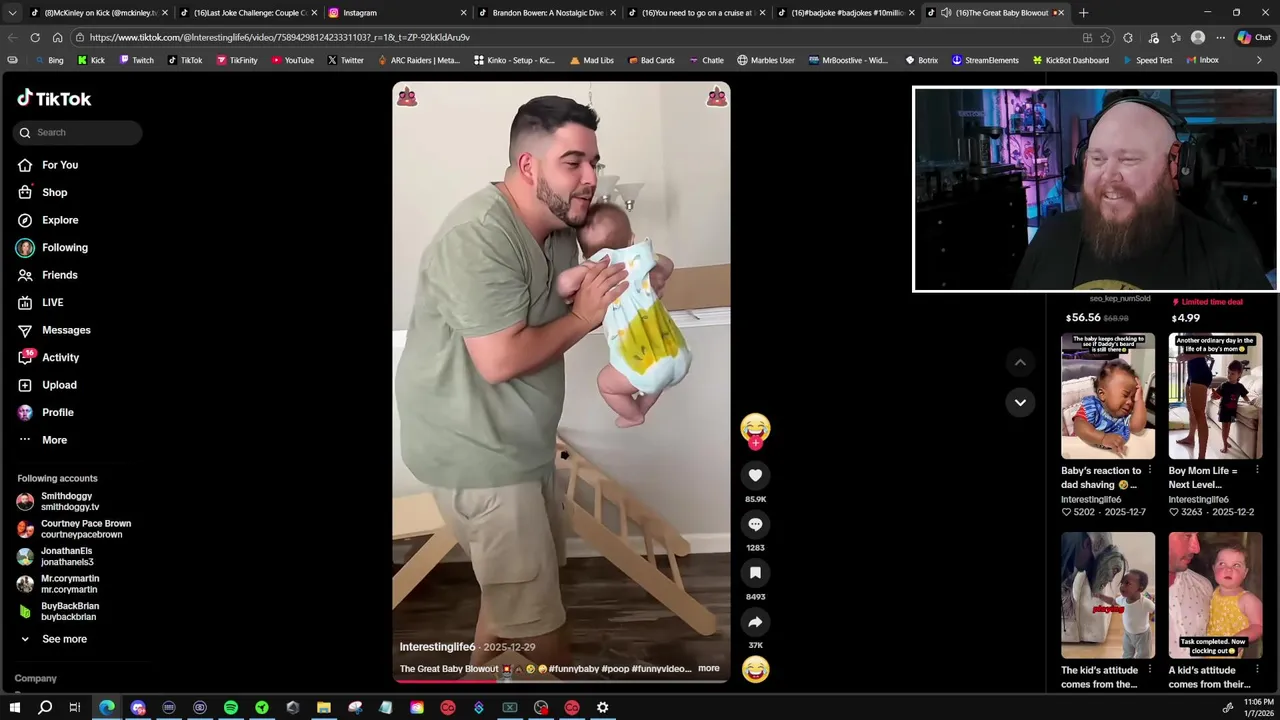Viewport: 1280px width, 720px height.
Task: Open Messages in sidebar
Action: pos(66,330)
